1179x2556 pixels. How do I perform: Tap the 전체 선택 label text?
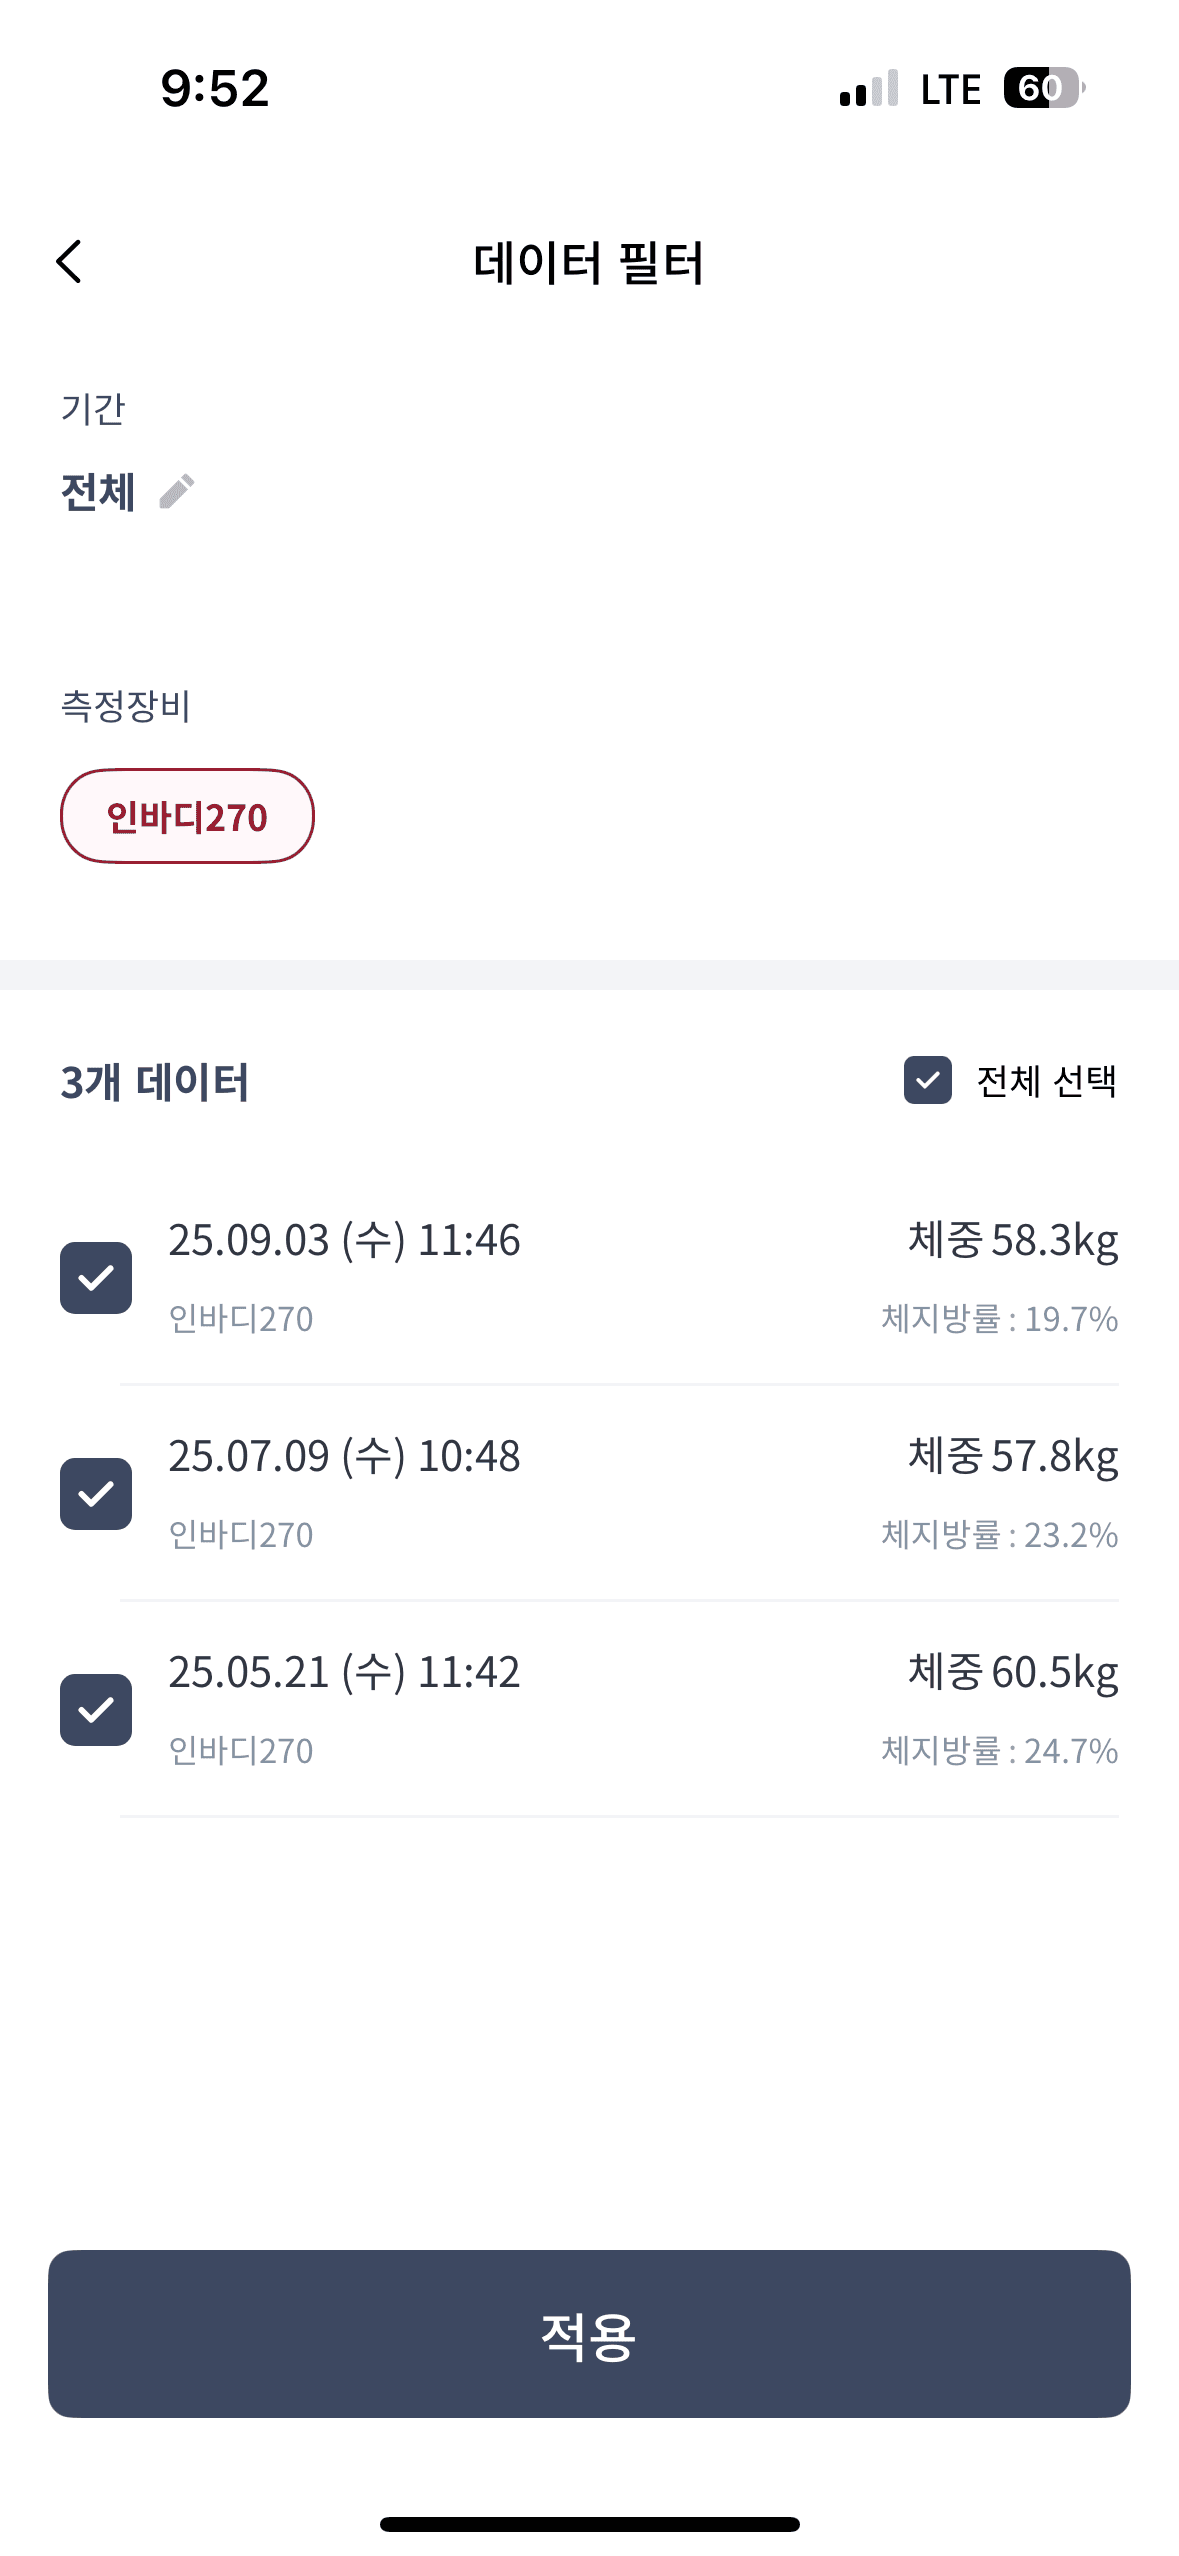(x=1046, y=1081)
